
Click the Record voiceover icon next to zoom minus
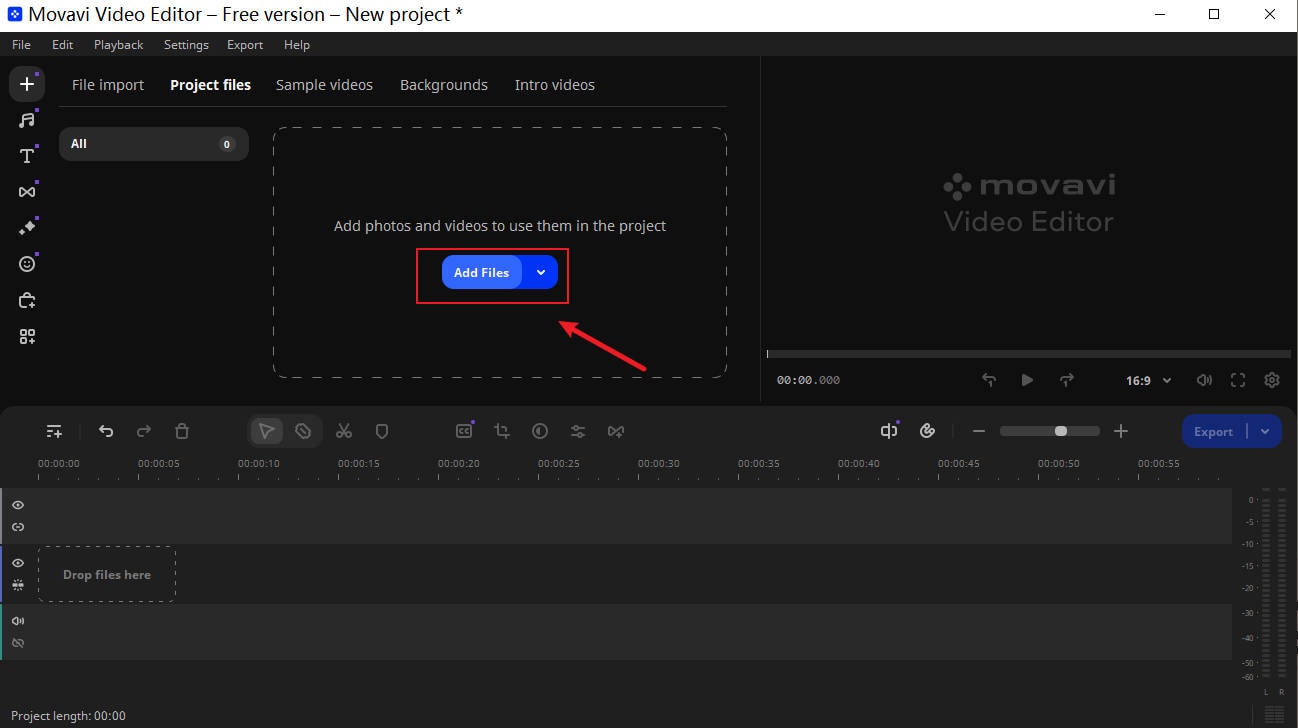click(927, 431)
